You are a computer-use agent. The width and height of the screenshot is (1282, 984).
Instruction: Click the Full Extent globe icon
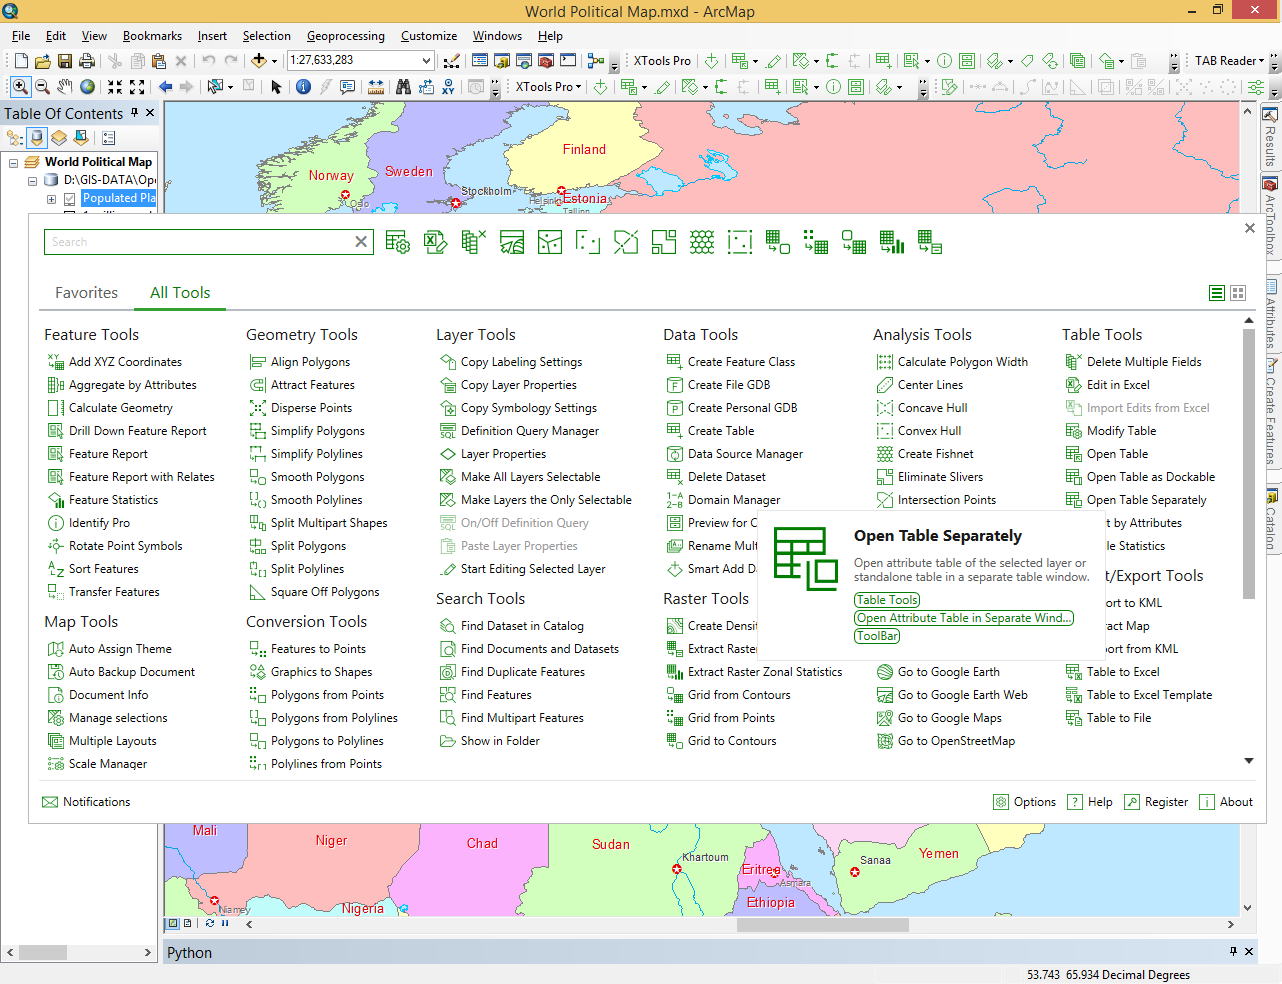(88, 87)
